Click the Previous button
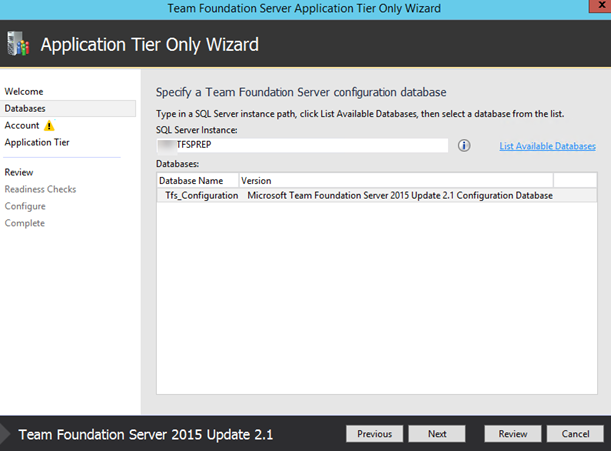The image size is (611, 451). (374, 434)
